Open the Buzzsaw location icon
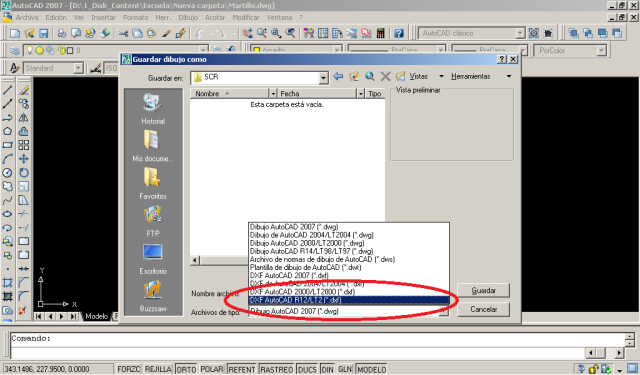 pyautogui.click(x=153, y=296)
